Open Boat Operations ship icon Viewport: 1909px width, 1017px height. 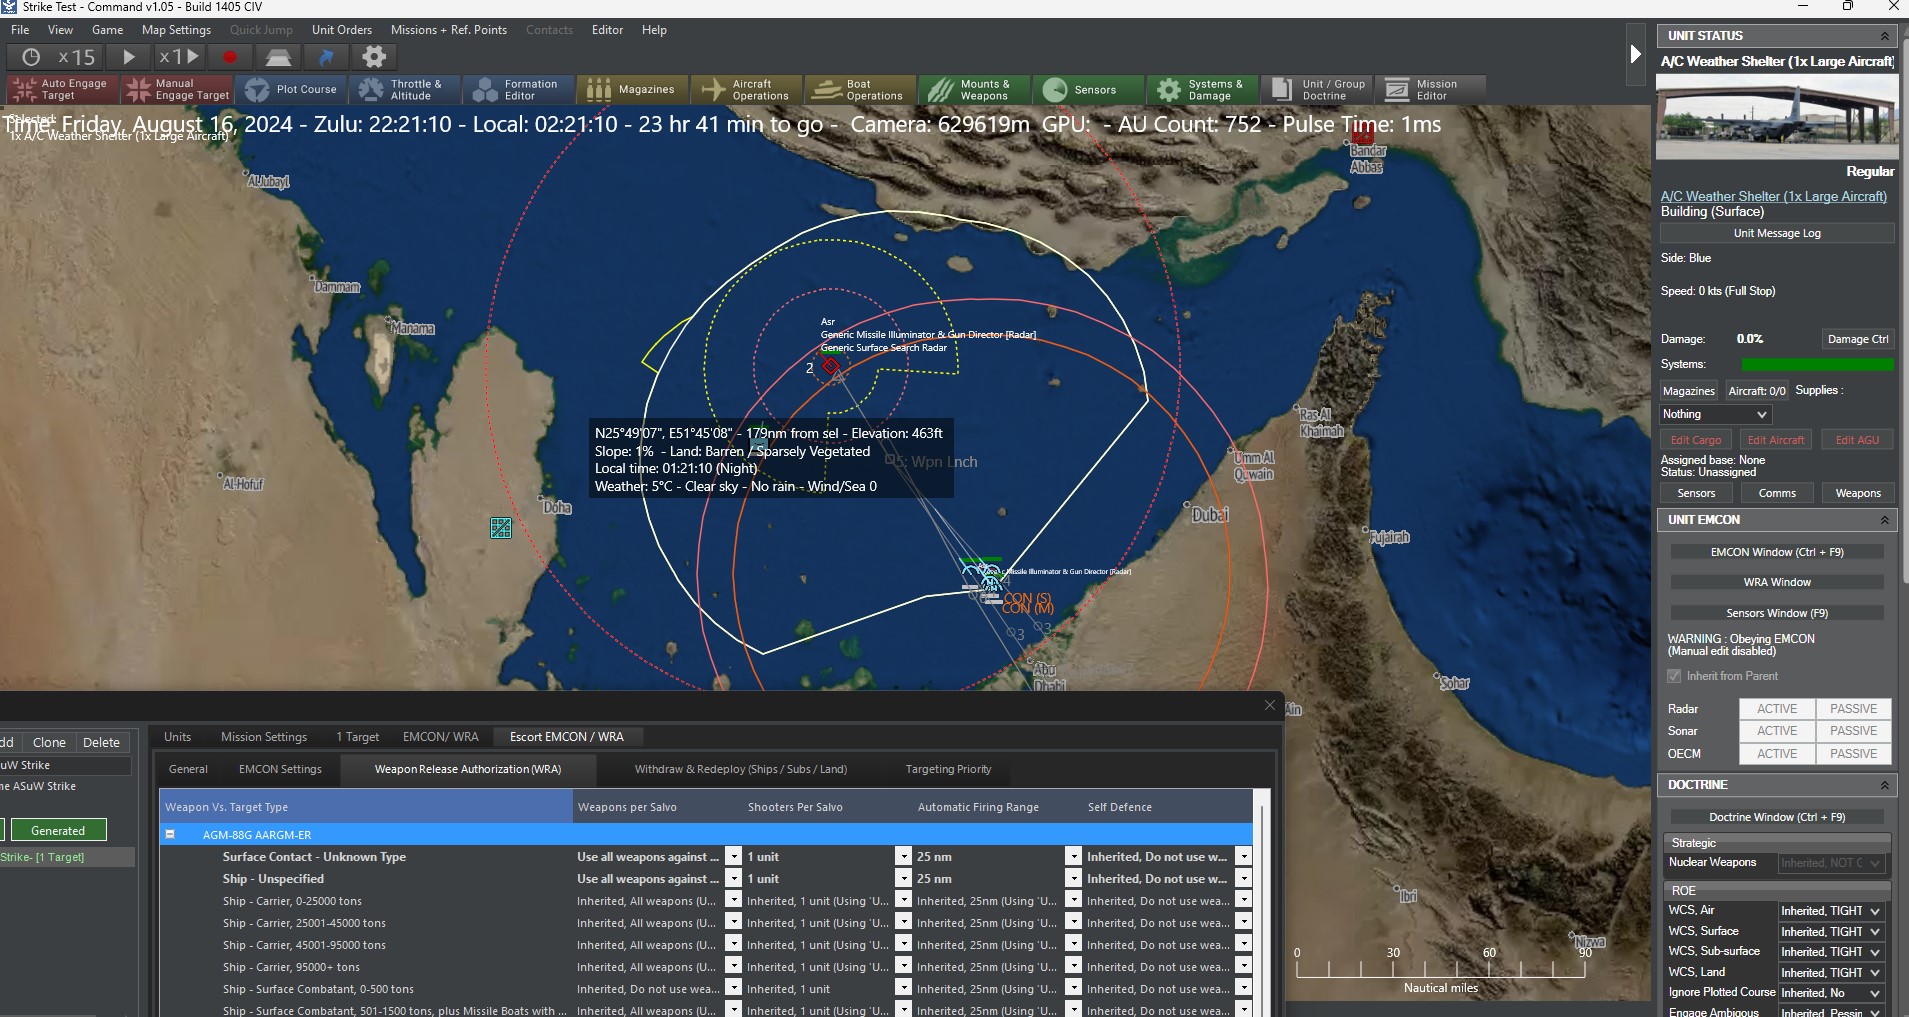tap(827, 89)
